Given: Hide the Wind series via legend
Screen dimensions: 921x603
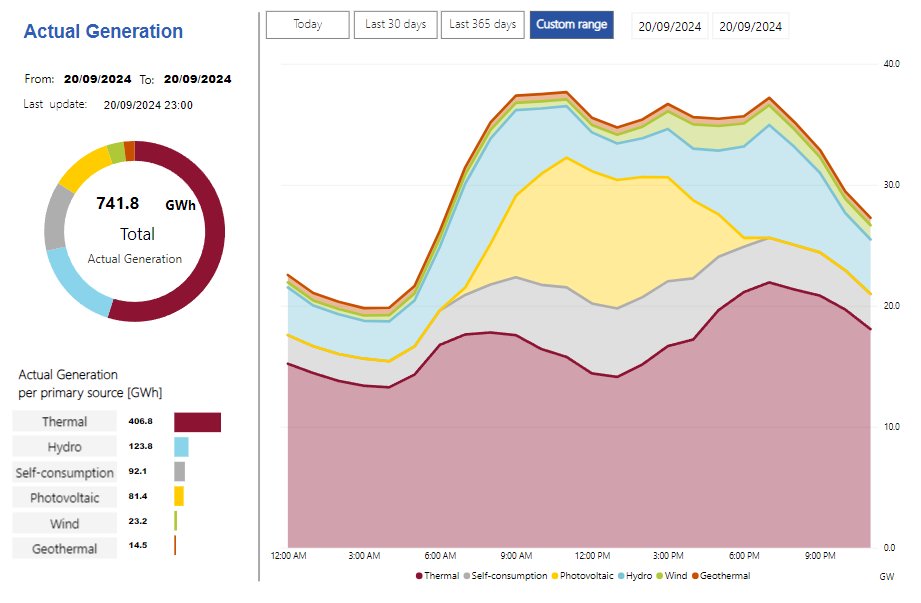Looking at the screenshot, I should coord(675,576).
